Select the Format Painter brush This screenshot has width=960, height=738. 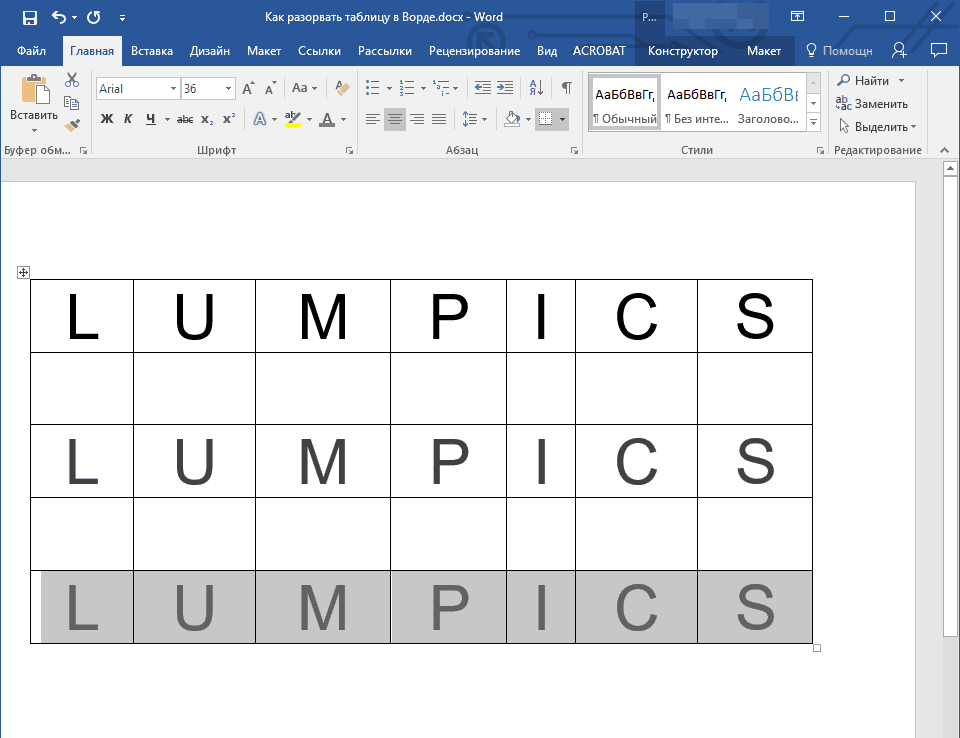tap(72, 125)
